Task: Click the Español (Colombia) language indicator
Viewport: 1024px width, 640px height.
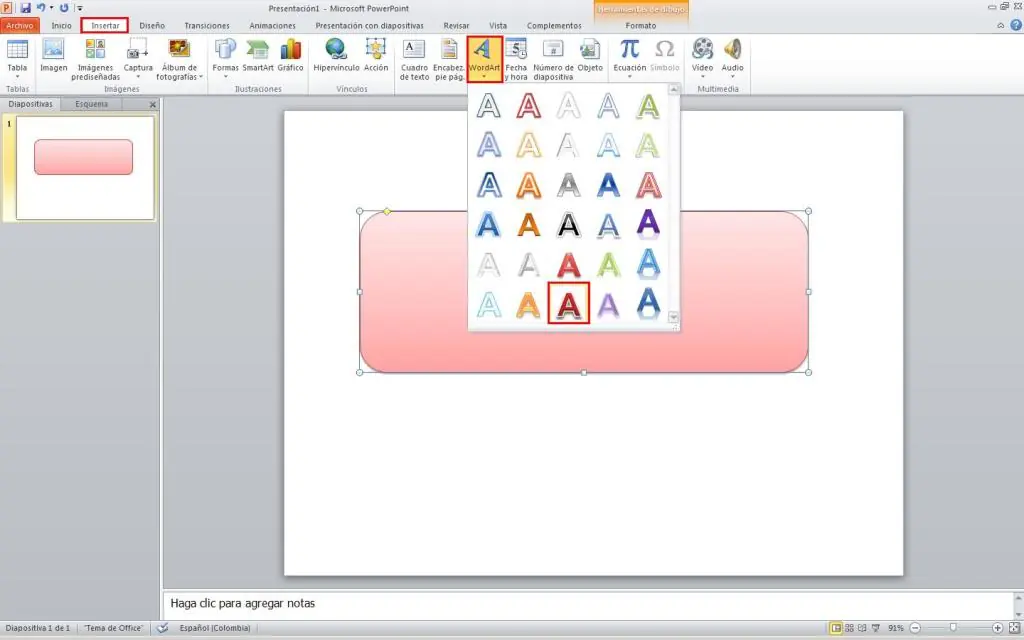Action: (215, 628)
